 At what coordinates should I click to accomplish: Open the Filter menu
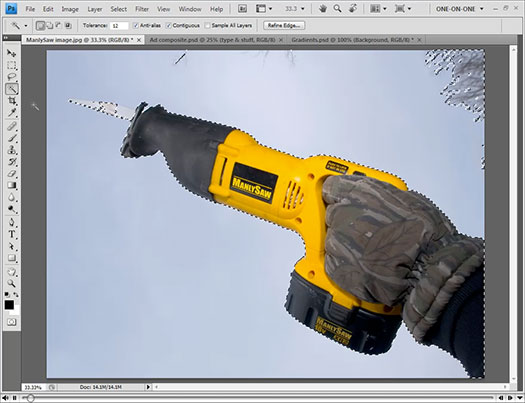(x=142, y=9)
